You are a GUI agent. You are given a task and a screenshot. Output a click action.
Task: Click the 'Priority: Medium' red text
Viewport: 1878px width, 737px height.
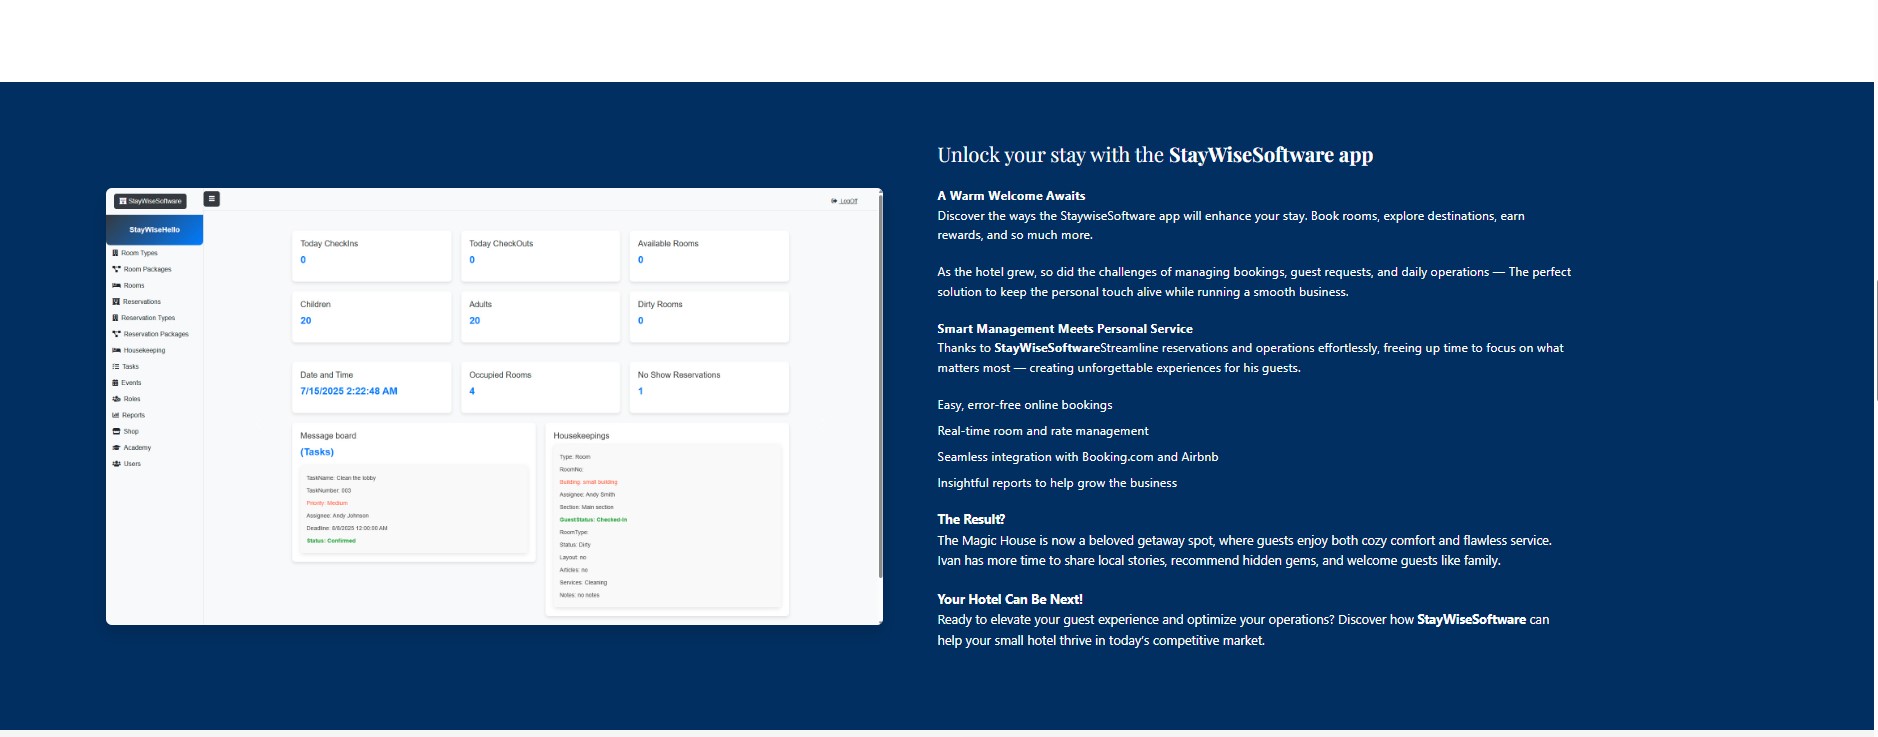327,503
